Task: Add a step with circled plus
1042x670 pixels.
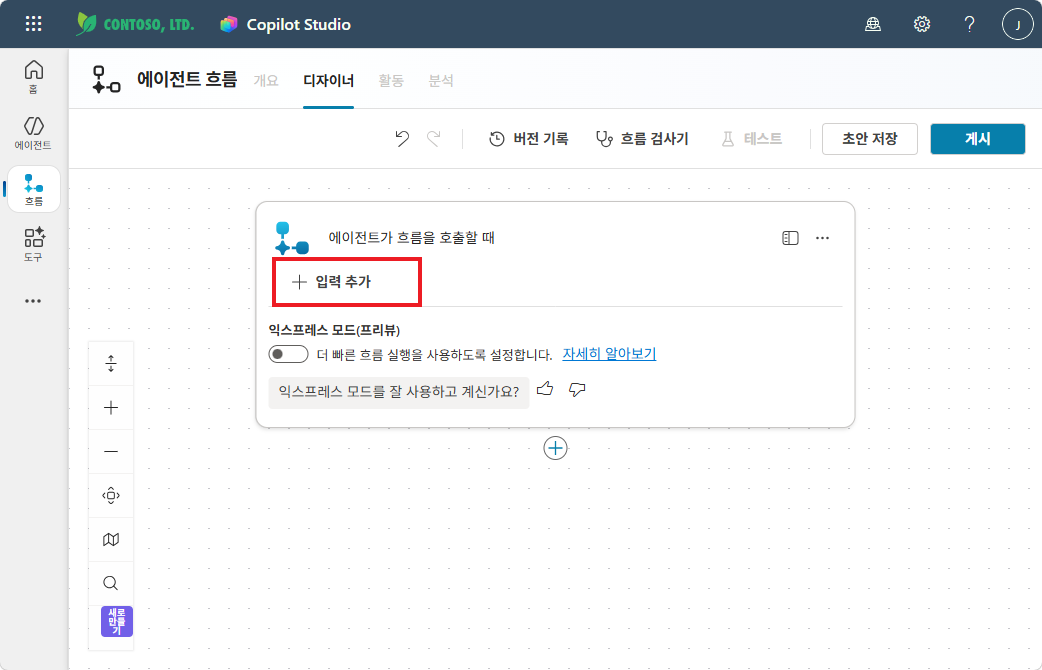Action: [556, 448]
